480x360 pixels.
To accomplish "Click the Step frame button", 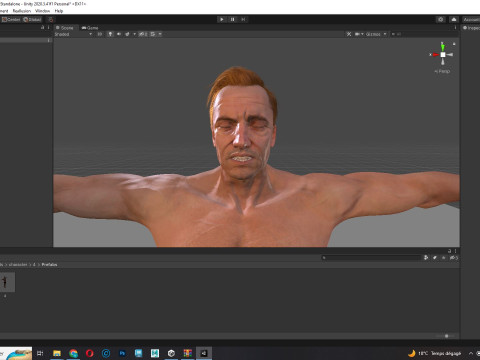I will [243, 20].
